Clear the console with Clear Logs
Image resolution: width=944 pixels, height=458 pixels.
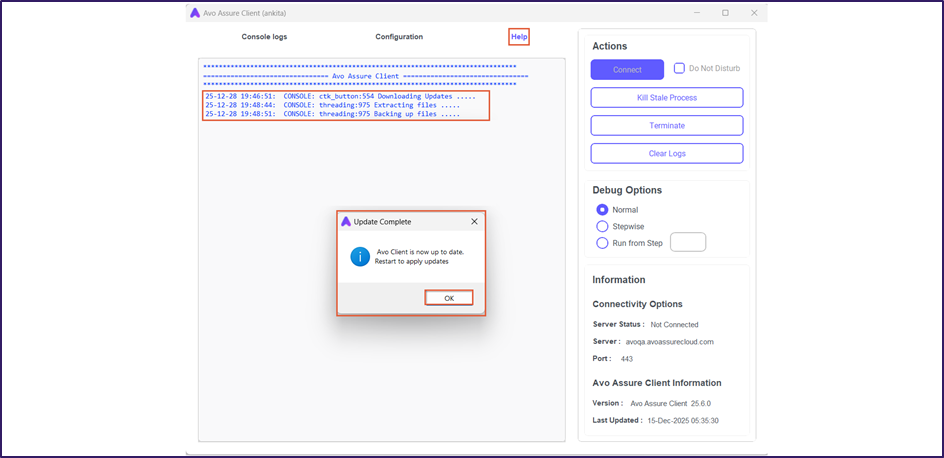coord(667,153)
